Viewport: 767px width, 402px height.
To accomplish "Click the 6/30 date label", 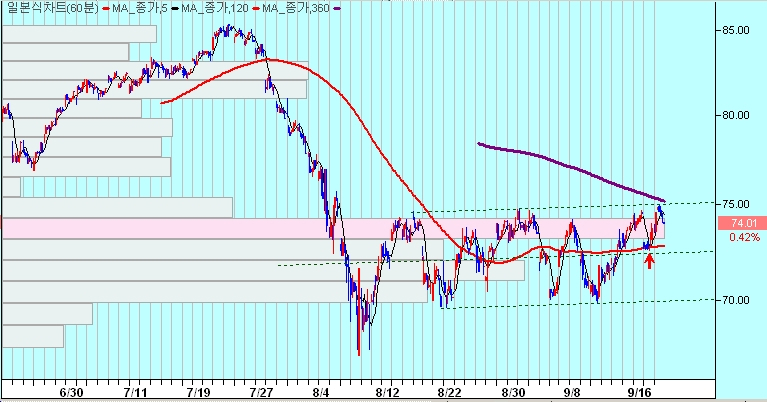I will point(71,393).
